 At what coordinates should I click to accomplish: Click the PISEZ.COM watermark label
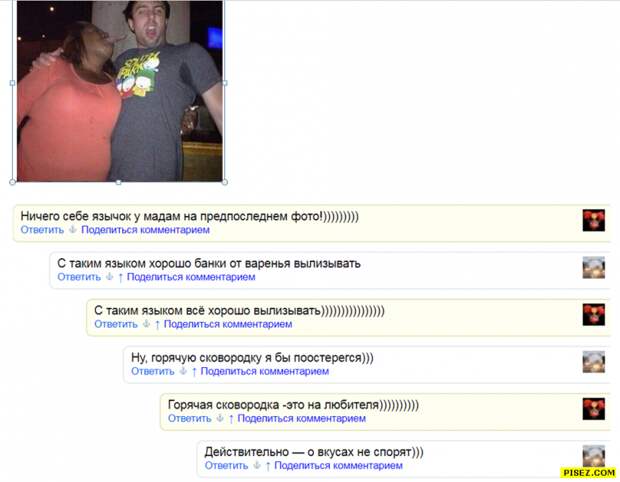click(589, 472)
